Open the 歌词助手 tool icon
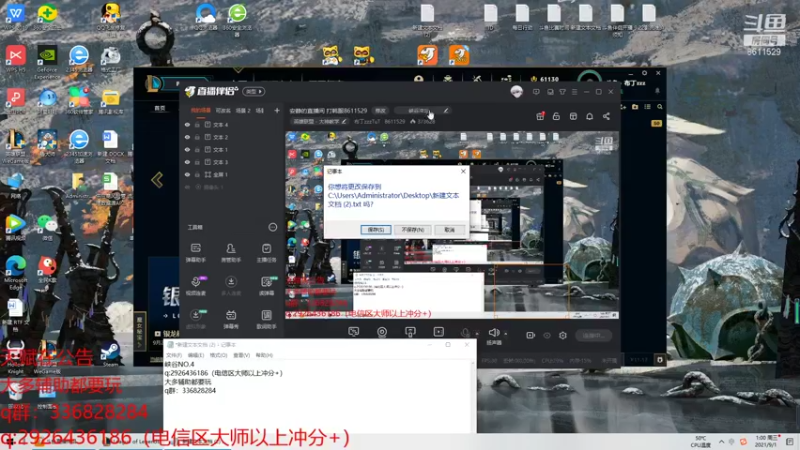 tap(266, 319)
